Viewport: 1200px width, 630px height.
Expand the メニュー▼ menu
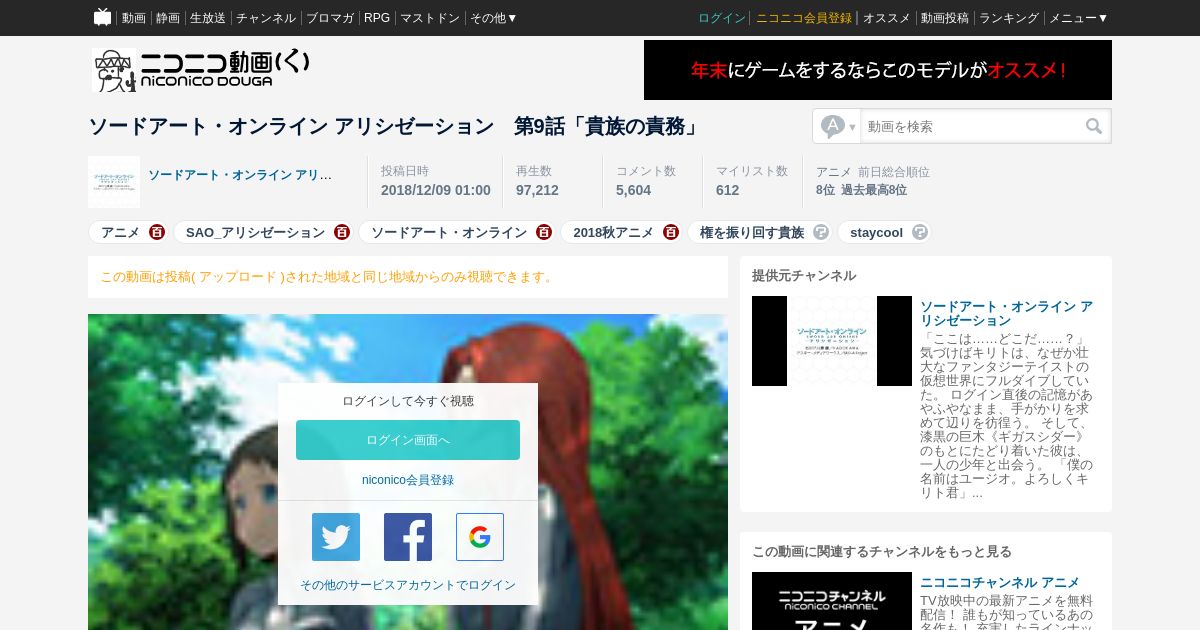tap(1078, 18)
